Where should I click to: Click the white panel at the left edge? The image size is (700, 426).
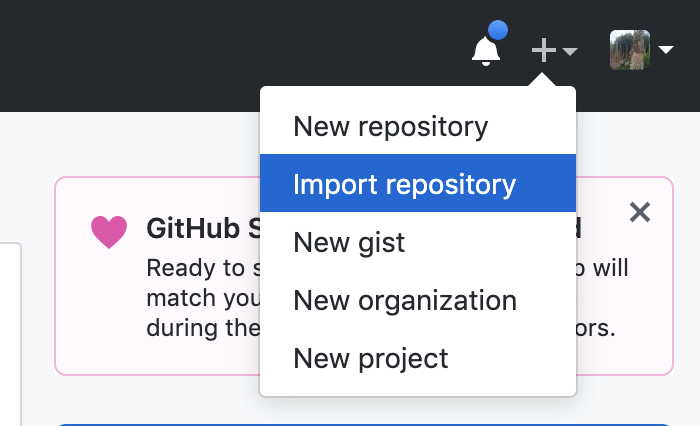[9, 330]
